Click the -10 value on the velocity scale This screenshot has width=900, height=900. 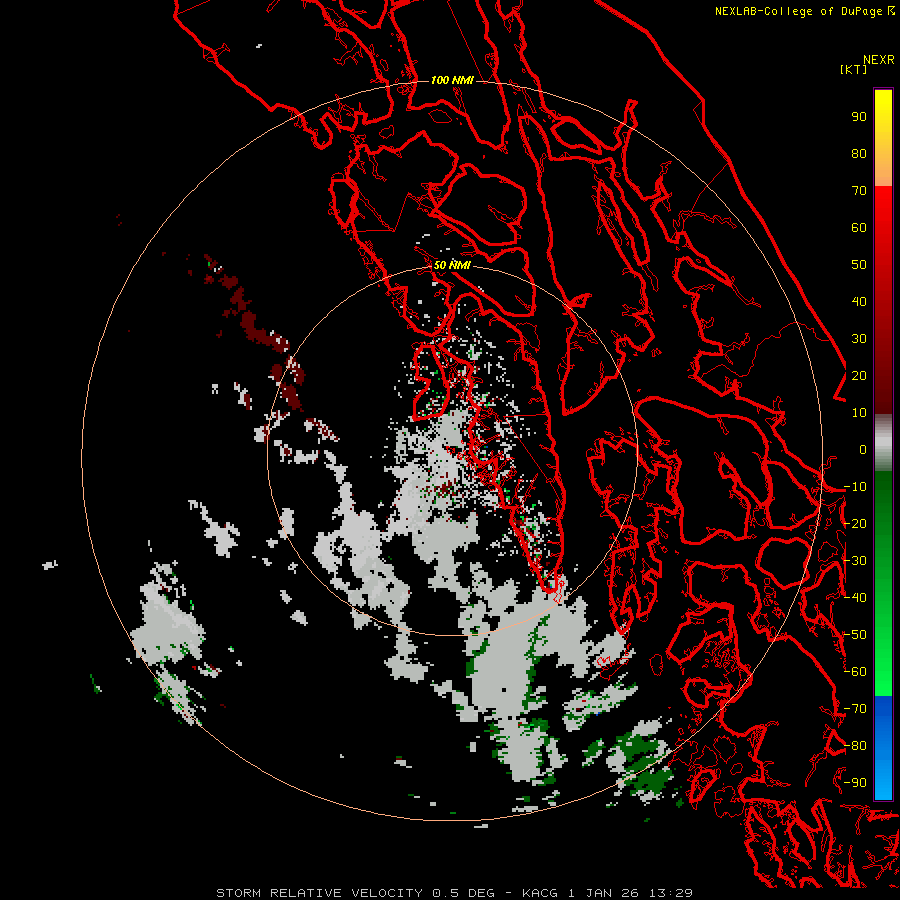tap(855, 487)
